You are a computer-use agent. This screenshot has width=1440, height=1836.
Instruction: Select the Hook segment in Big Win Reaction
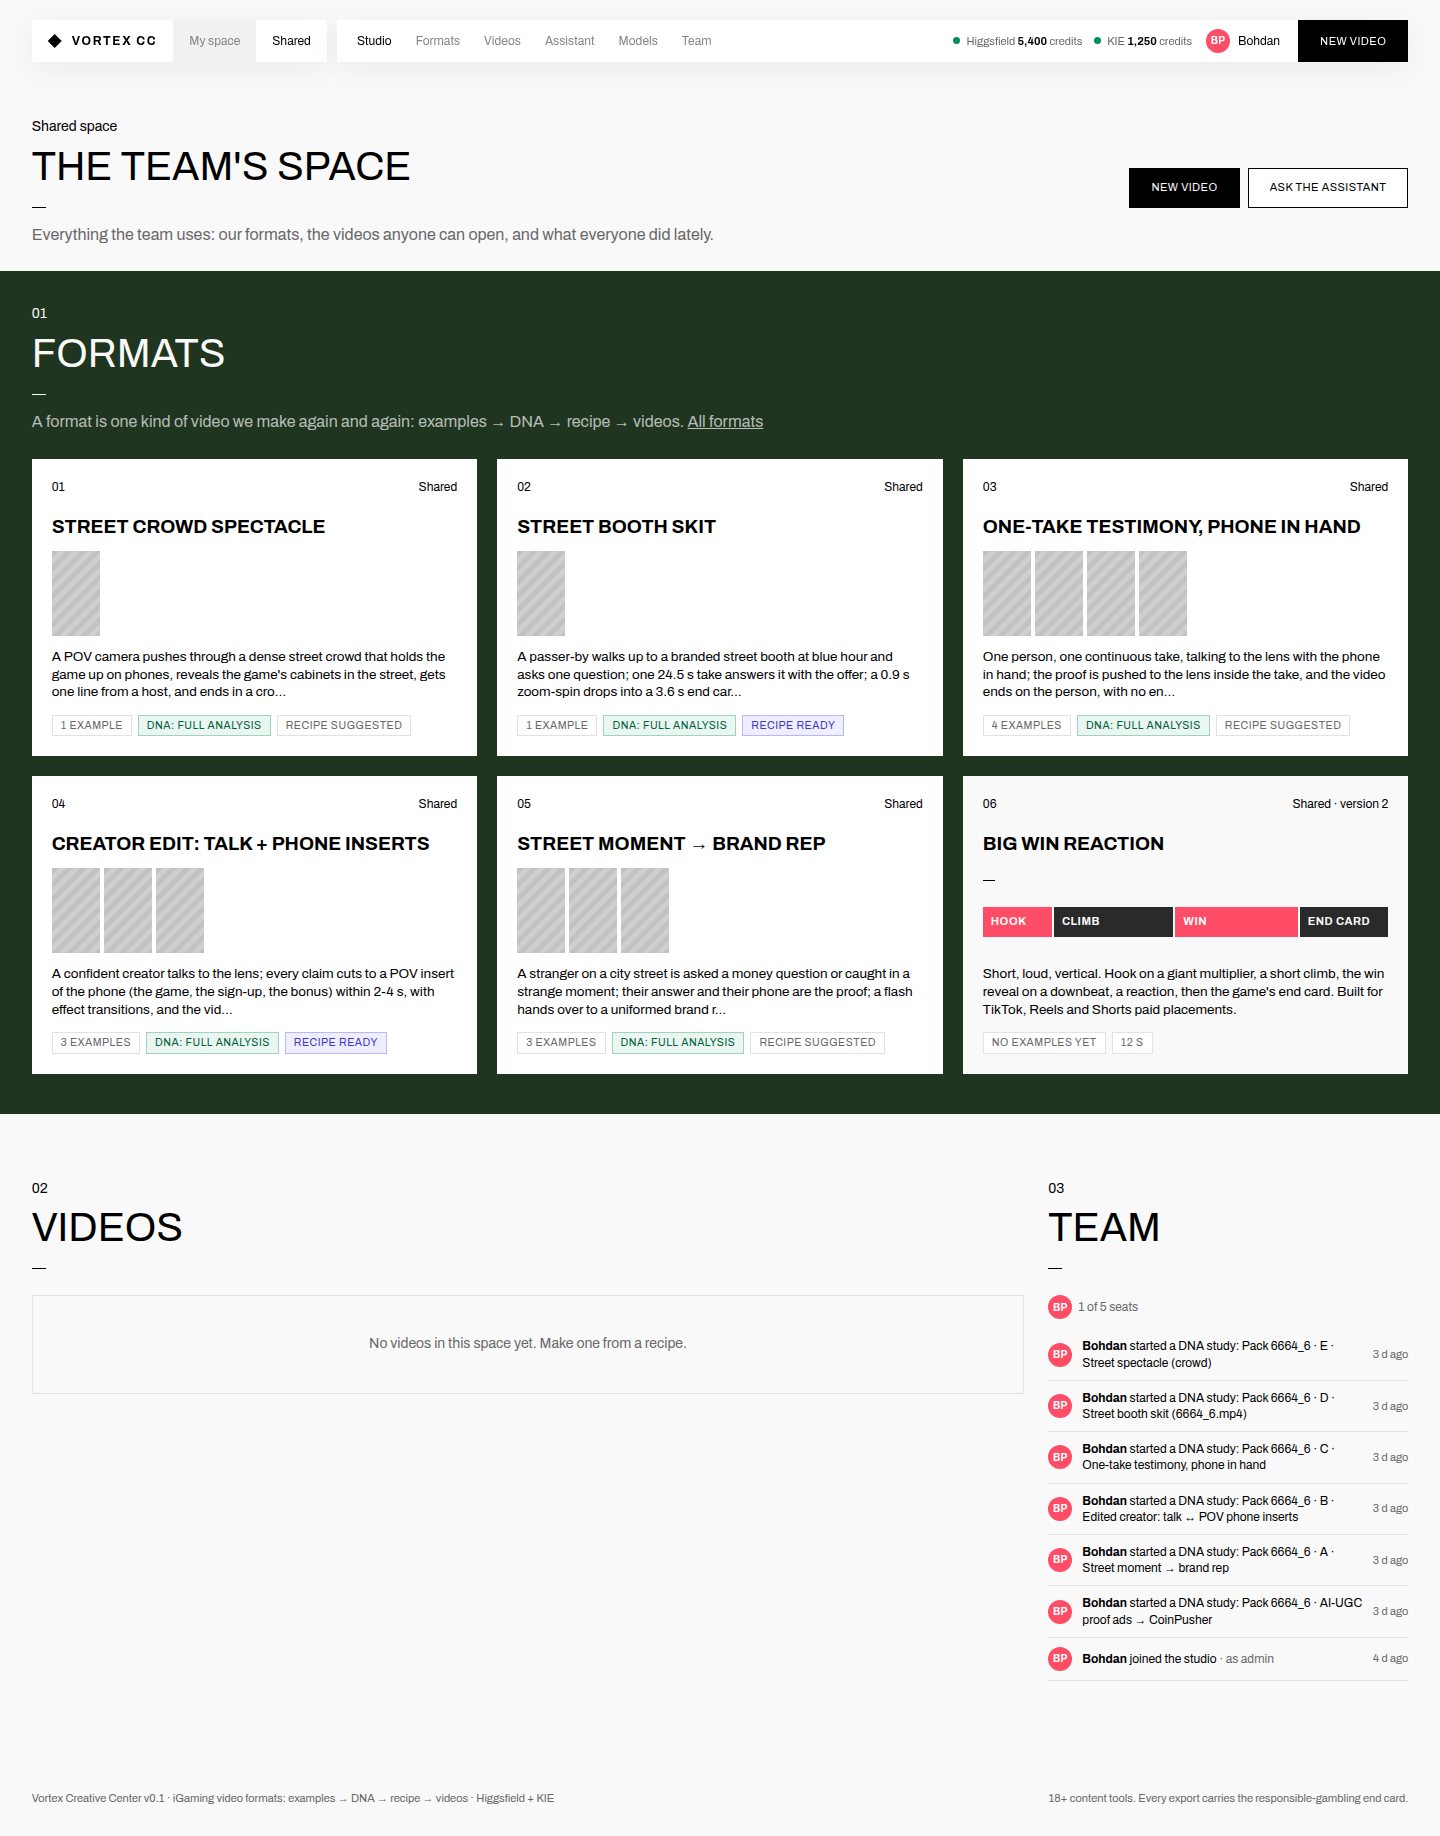click(x=1017, y=922)
